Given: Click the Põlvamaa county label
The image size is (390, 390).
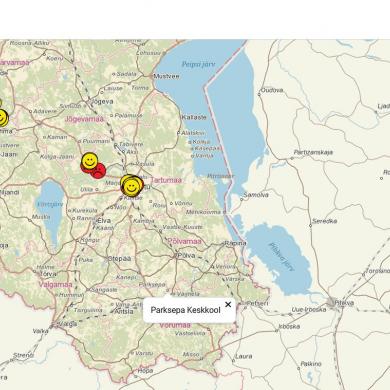Looking at the screenshot, I should coord(184,241).
